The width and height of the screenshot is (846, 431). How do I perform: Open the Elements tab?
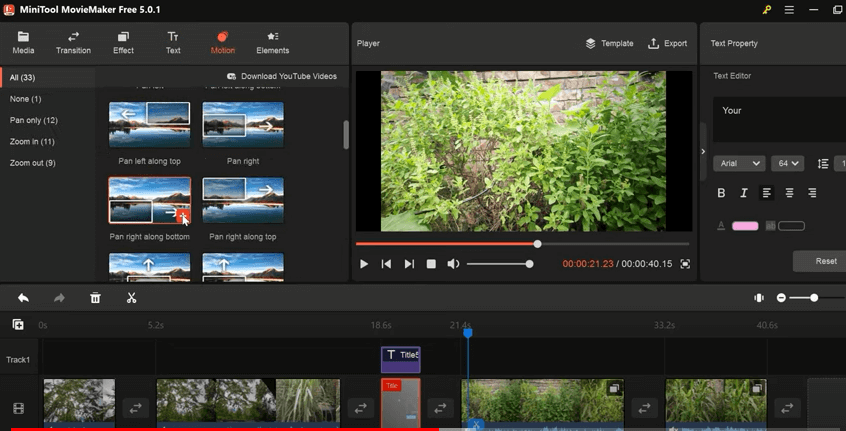coord(272,43)
